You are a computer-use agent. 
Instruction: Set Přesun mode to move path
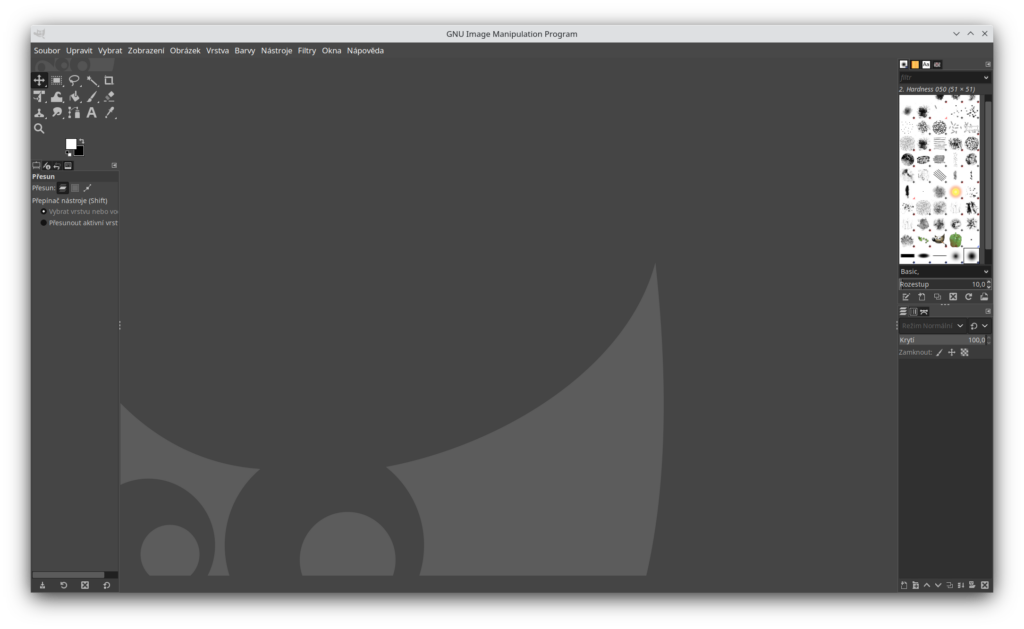click(87, 188)
